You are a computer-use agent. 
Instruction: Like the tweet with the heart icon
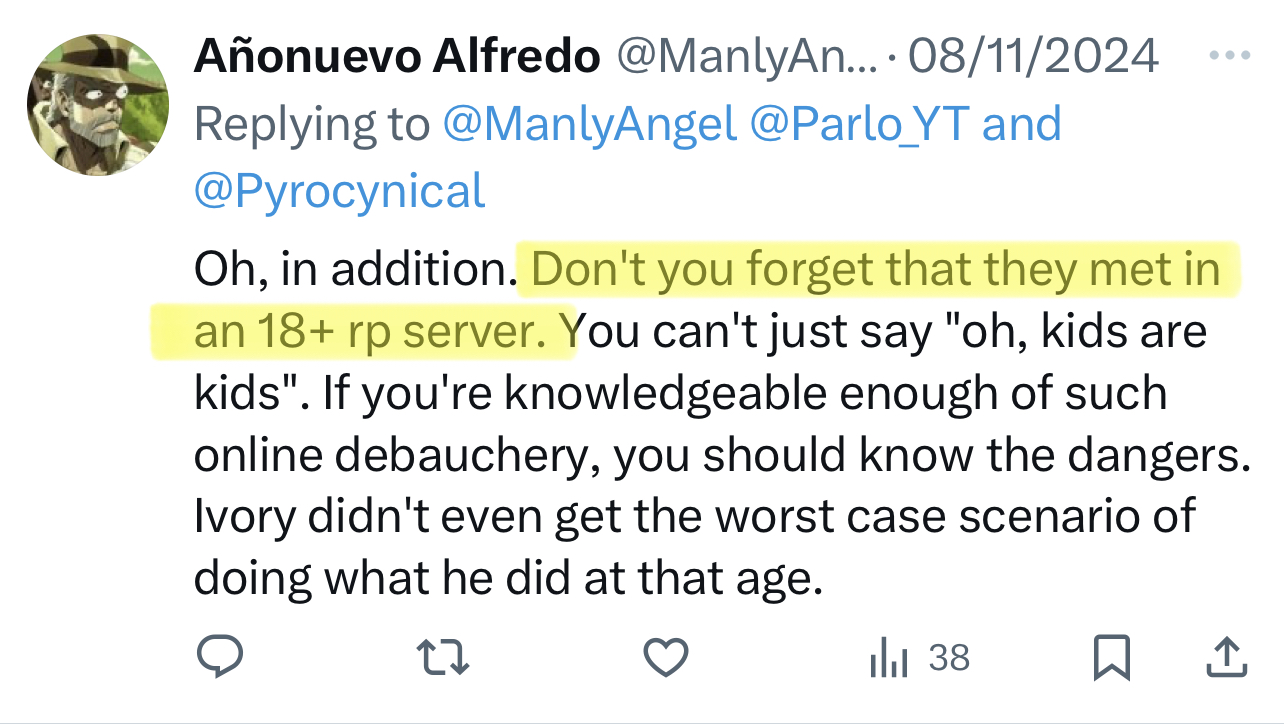[665, 657]
